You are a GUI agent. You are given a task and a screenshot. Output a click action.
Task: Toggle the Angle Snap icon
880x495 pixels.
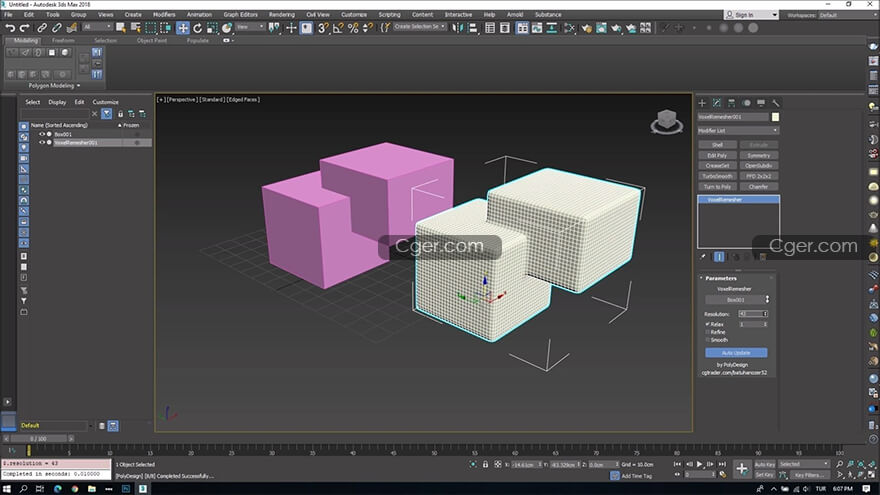(x=338, y=28)
